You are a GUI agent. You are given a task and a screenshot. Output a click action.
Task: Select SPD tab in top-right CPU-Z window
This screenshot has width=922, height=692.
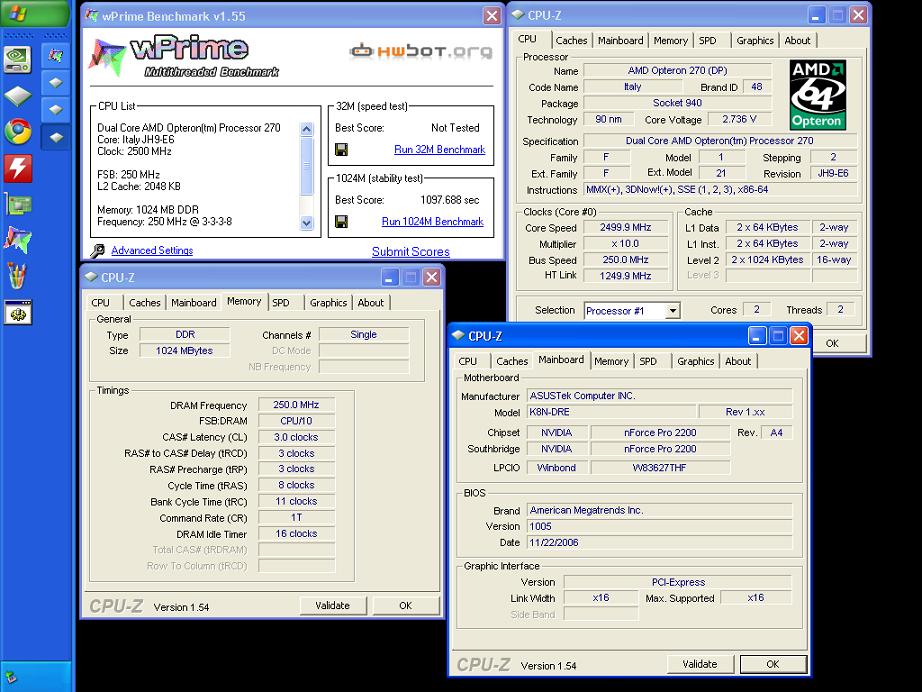(x=707, y=41)
